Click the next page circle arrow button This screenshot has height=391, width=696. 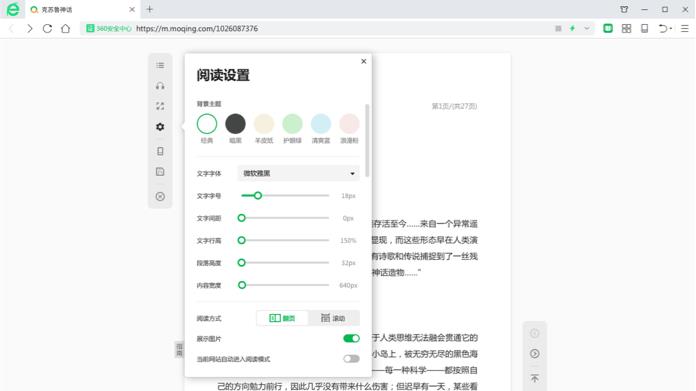point(534,354)
